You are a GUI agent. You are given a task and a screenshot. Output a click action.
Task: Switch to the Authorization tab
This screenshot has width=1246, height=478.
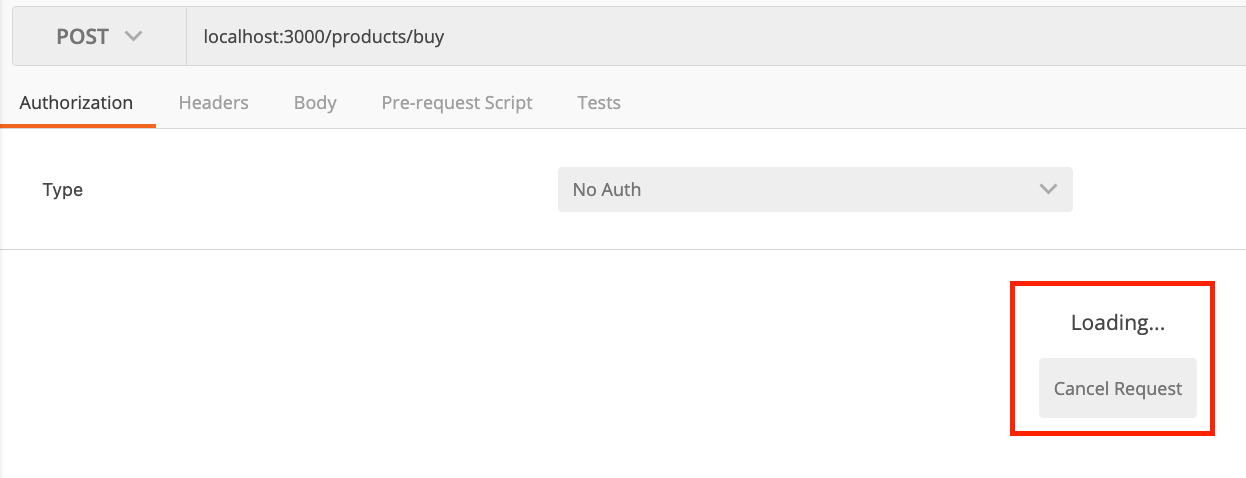76,102
